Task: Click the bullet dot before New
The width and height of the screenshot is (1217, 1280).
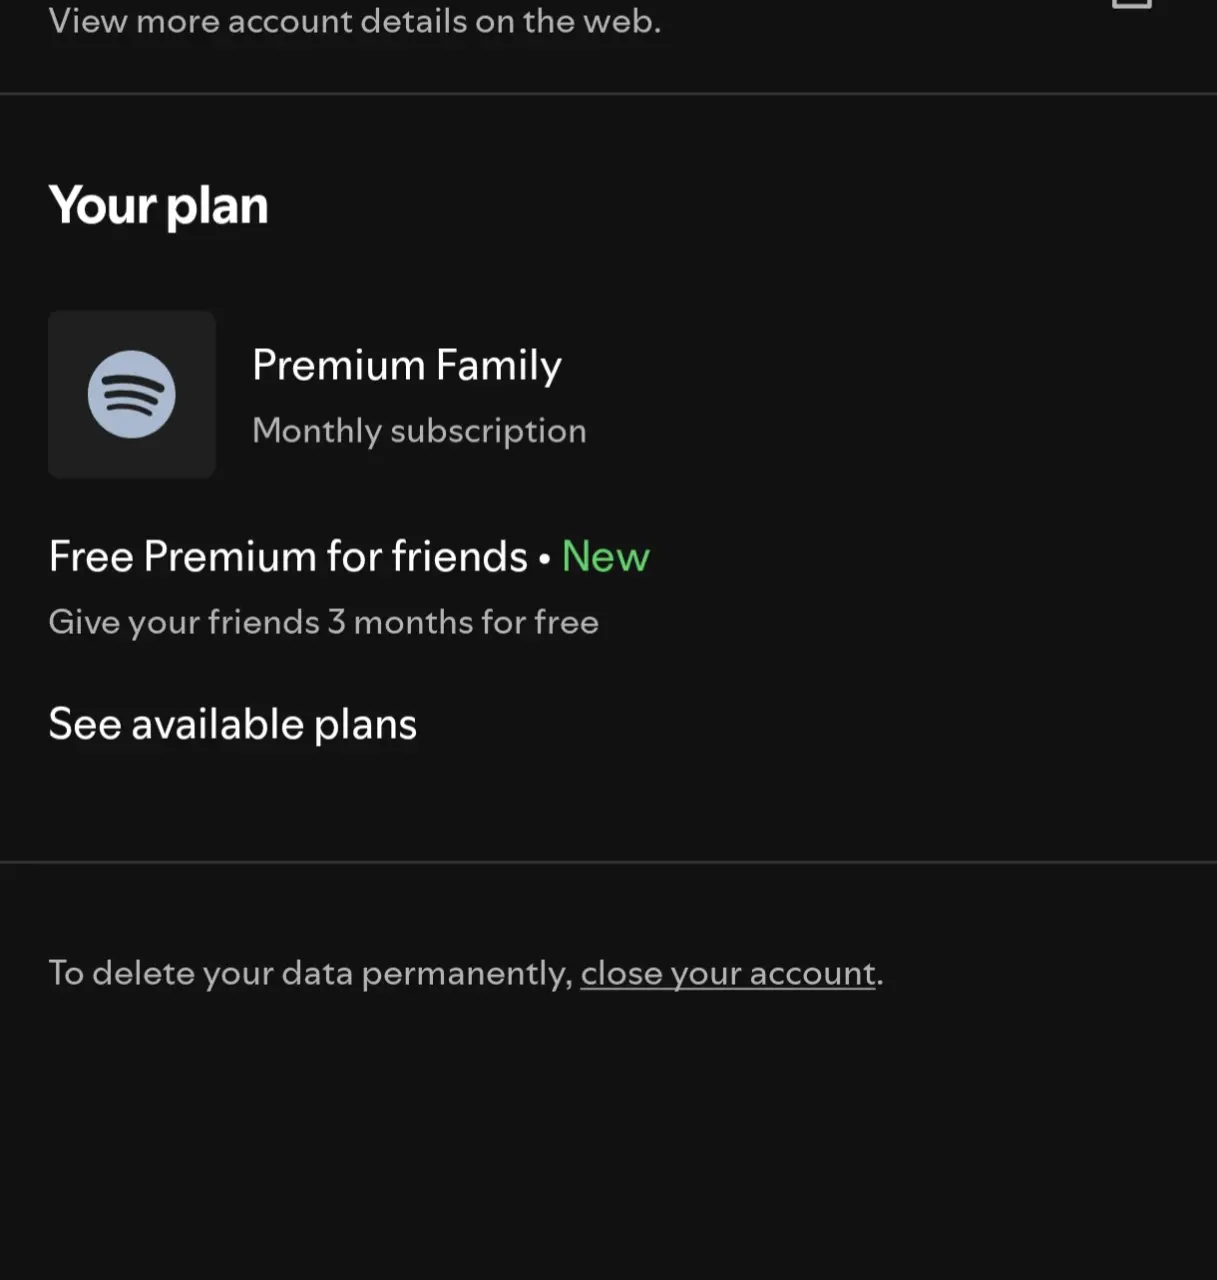Action: coord(544,559)
